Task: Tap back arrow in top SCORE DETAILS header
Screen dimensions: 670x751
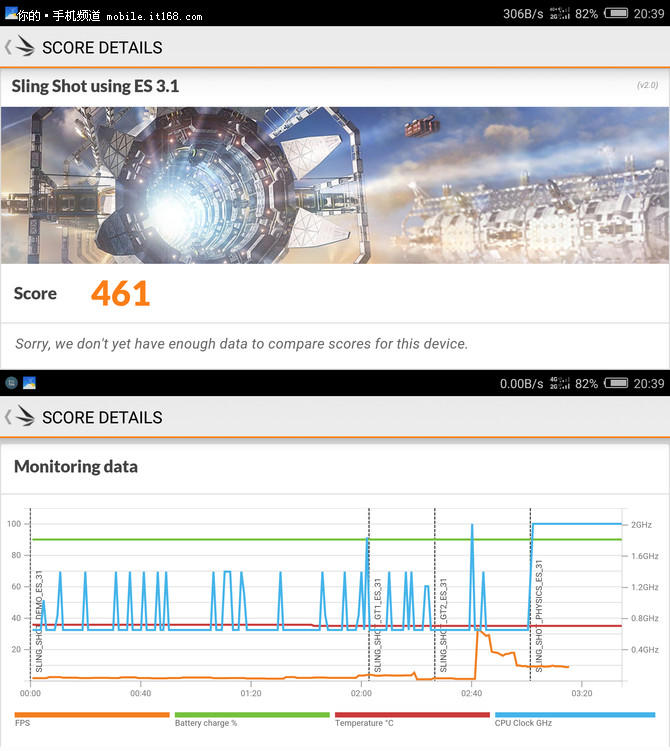Action: click(8, 47)
